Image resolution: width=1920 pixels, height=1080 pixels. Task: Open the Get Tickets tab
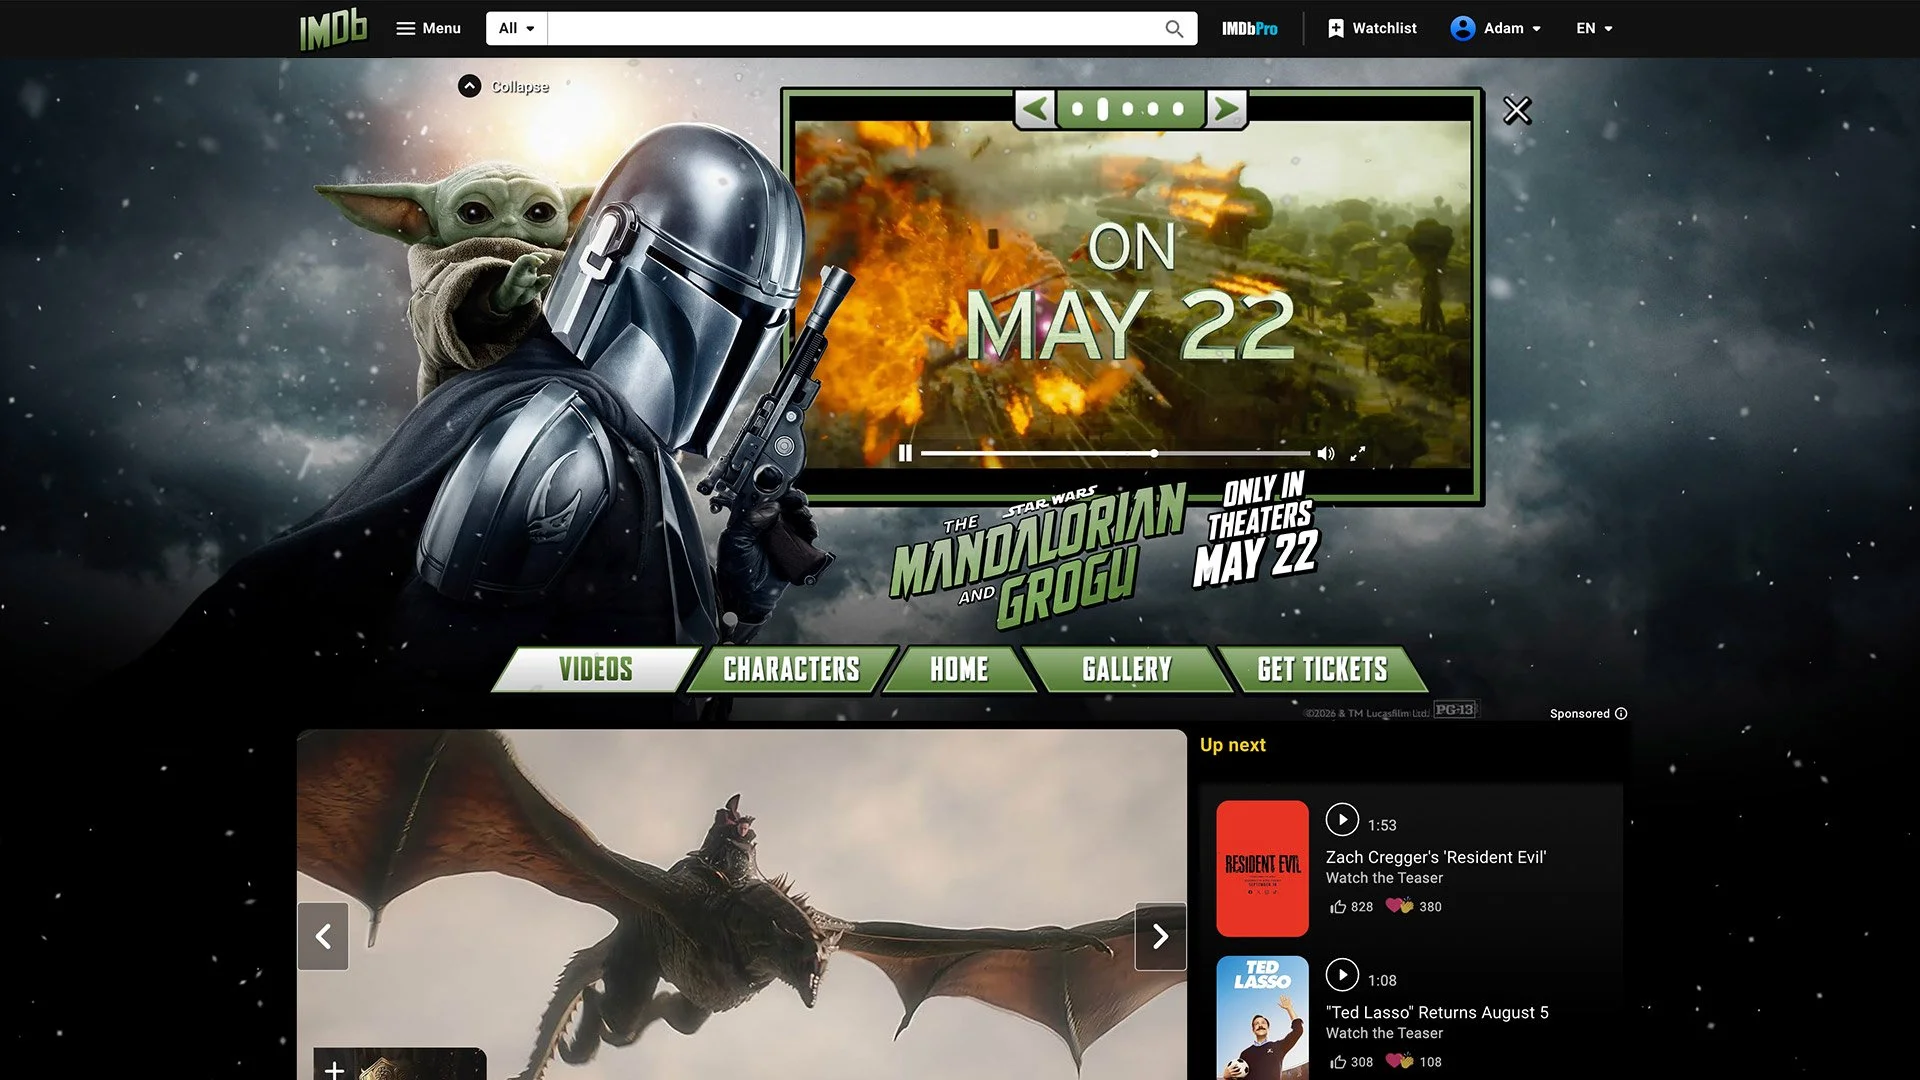point(1322,669)
